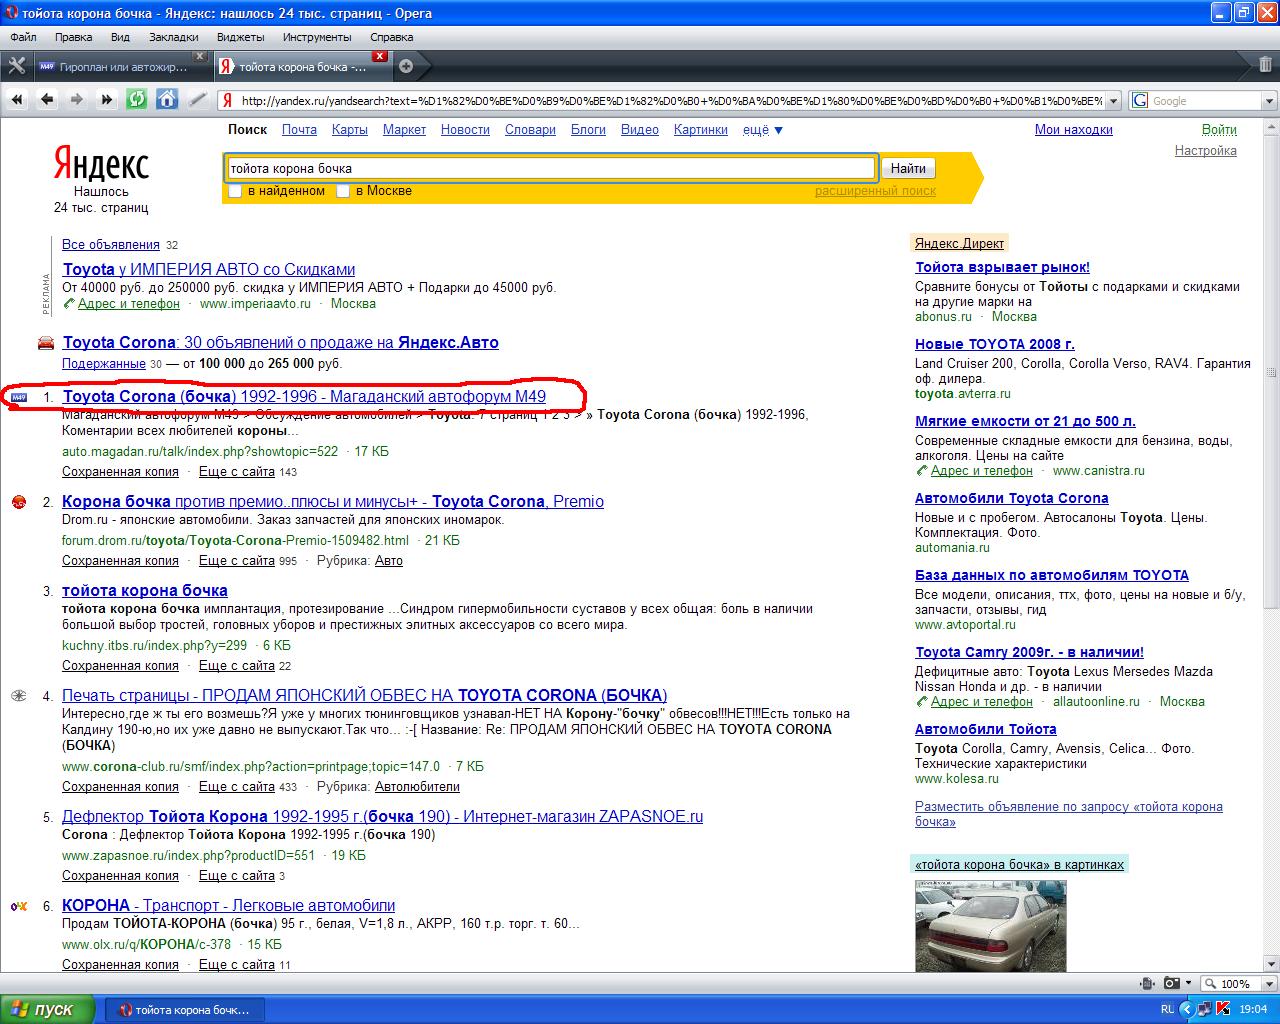Open the 'расширенный поиск' link
The image size is (1280, 1024).
coord(875,191)
